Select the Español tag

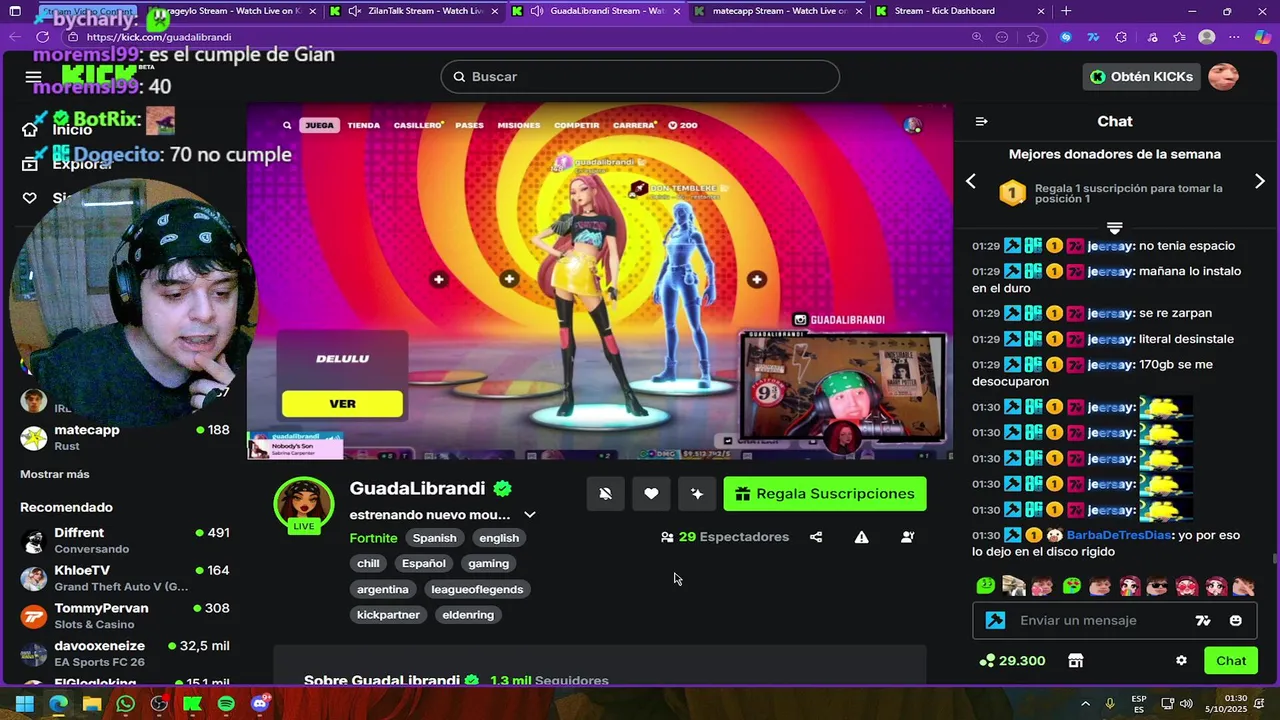click(424, 564)
